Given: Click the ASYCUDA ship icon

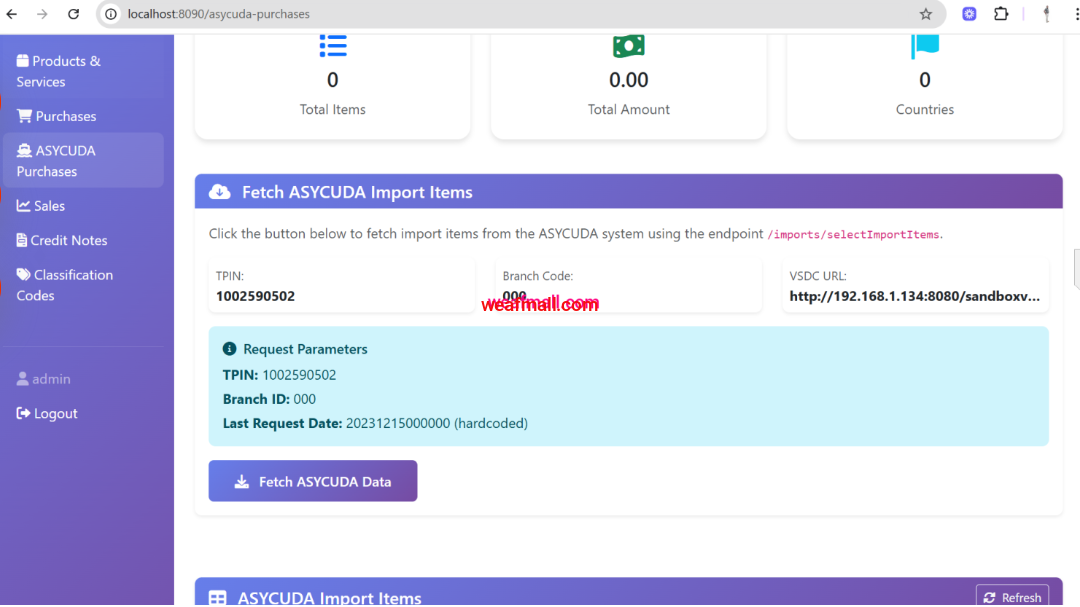Looking at the screenshot, I should click(24, 150).
